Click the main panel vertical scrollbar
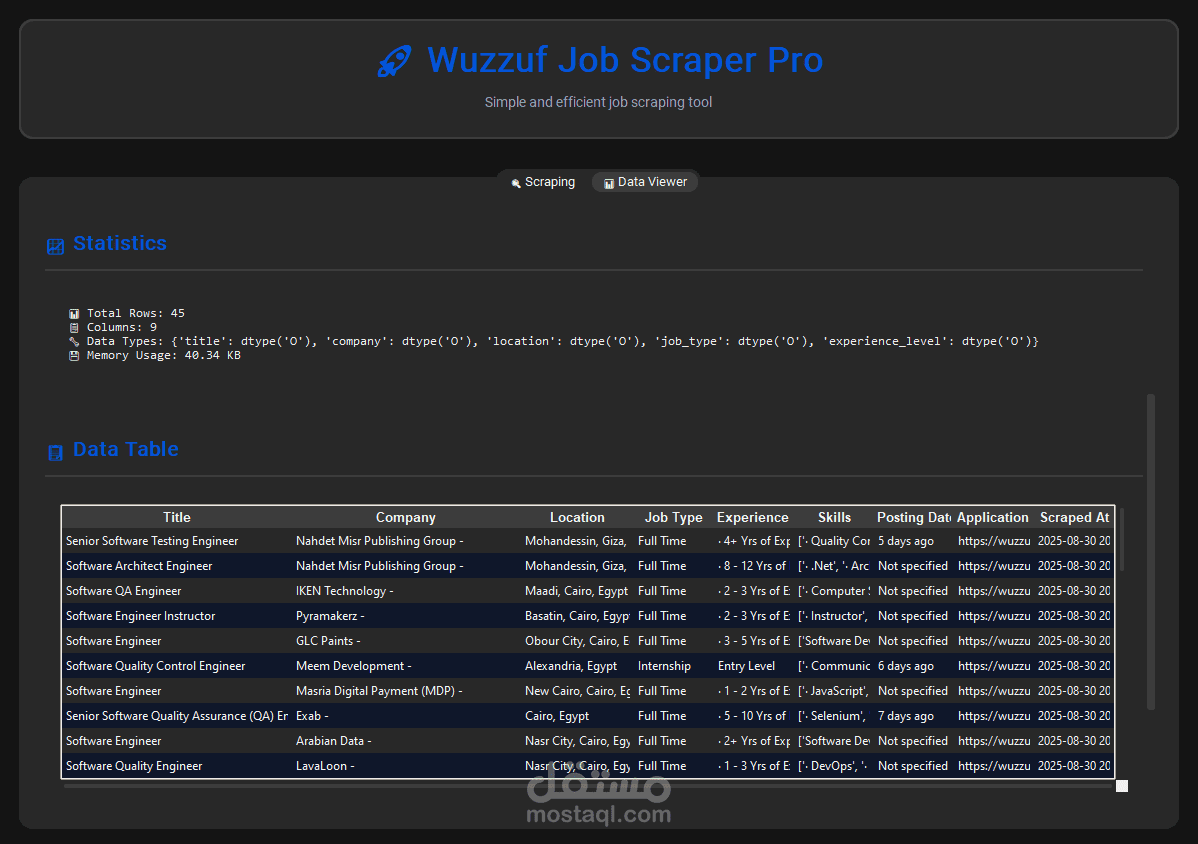 click(1151, 551)
